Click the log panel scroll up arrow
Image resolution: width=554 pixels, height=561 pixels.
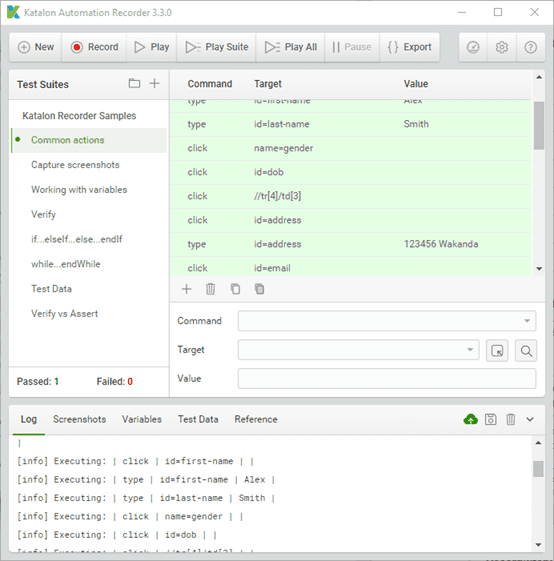[x=538, y=443]
